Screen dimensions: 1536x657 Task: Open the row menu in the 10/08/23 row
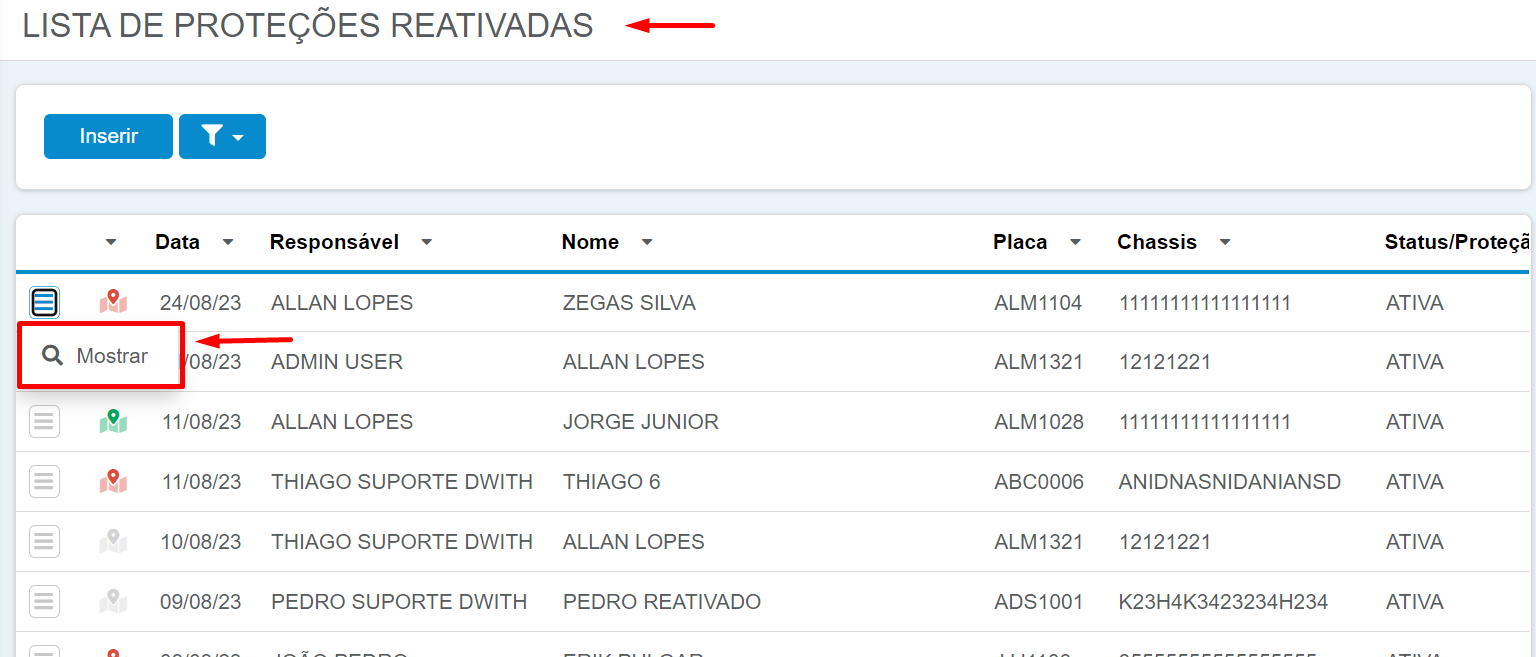click(x=44, y=542)
